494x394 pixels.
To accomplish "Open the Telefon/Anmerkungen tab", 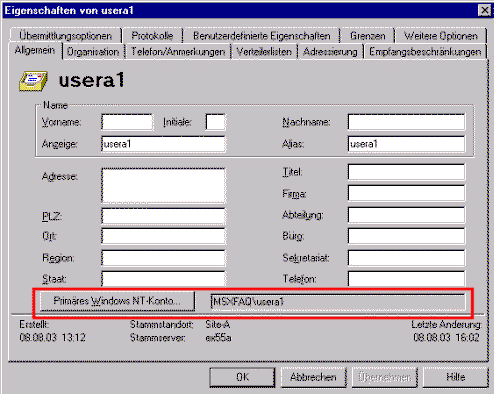I will [x=178, y=52].
